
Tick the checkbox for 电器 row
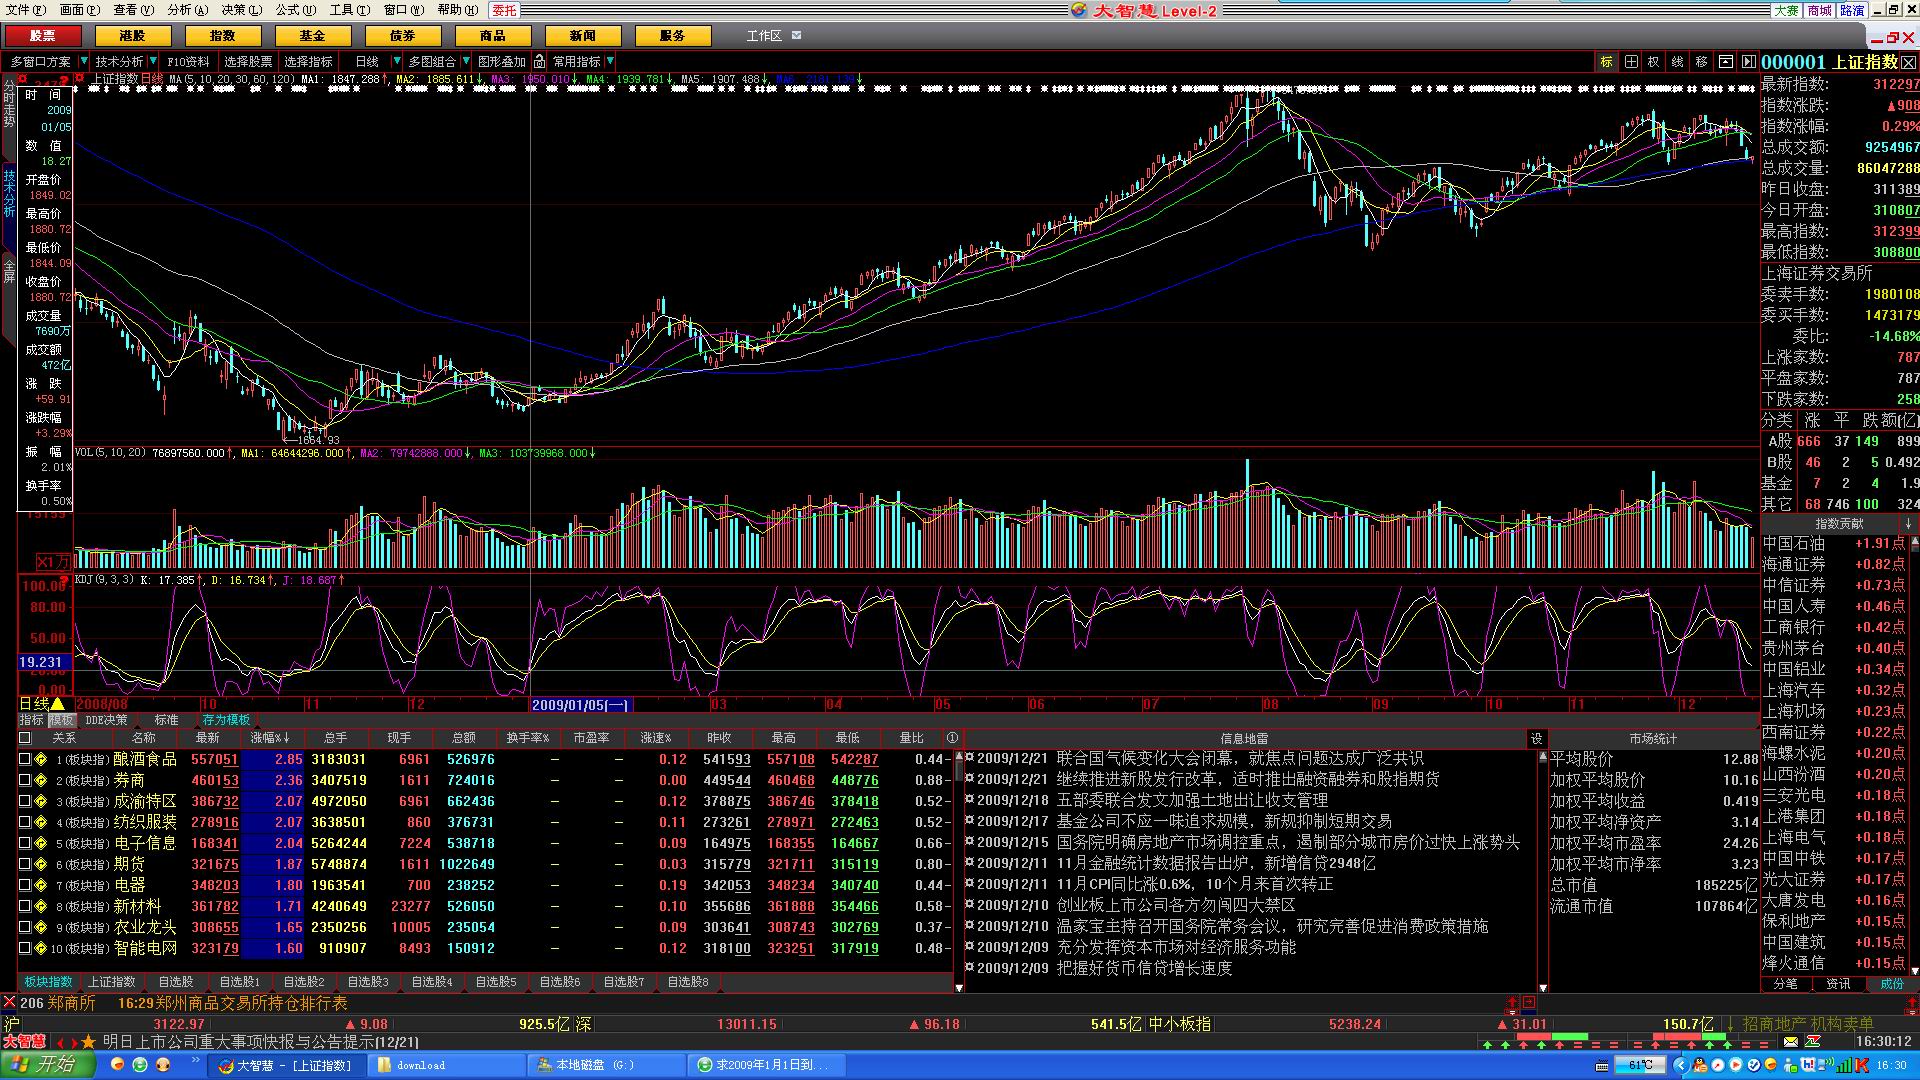click(25, 886)
